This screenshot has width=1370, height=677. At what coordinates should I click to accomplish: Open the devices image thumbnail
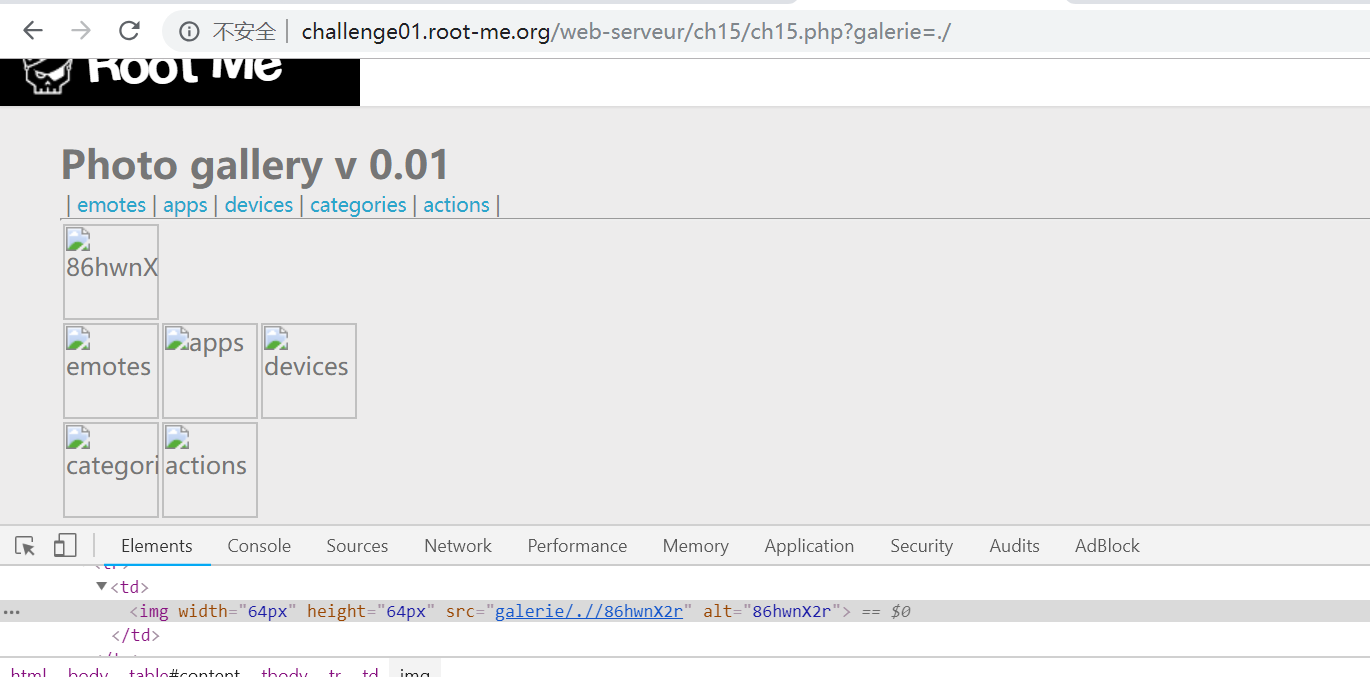[309, 370]
